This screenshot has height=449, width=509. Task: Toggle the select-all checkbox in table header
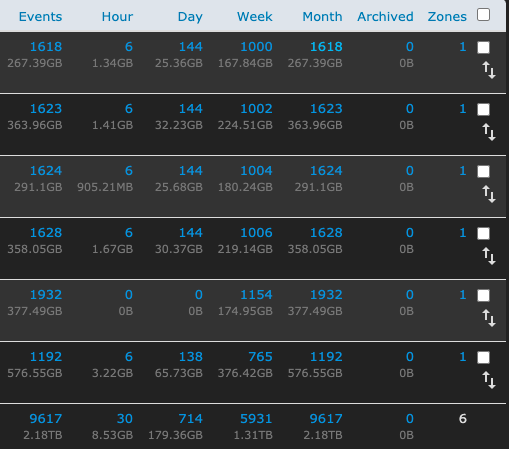click(483, 15)
